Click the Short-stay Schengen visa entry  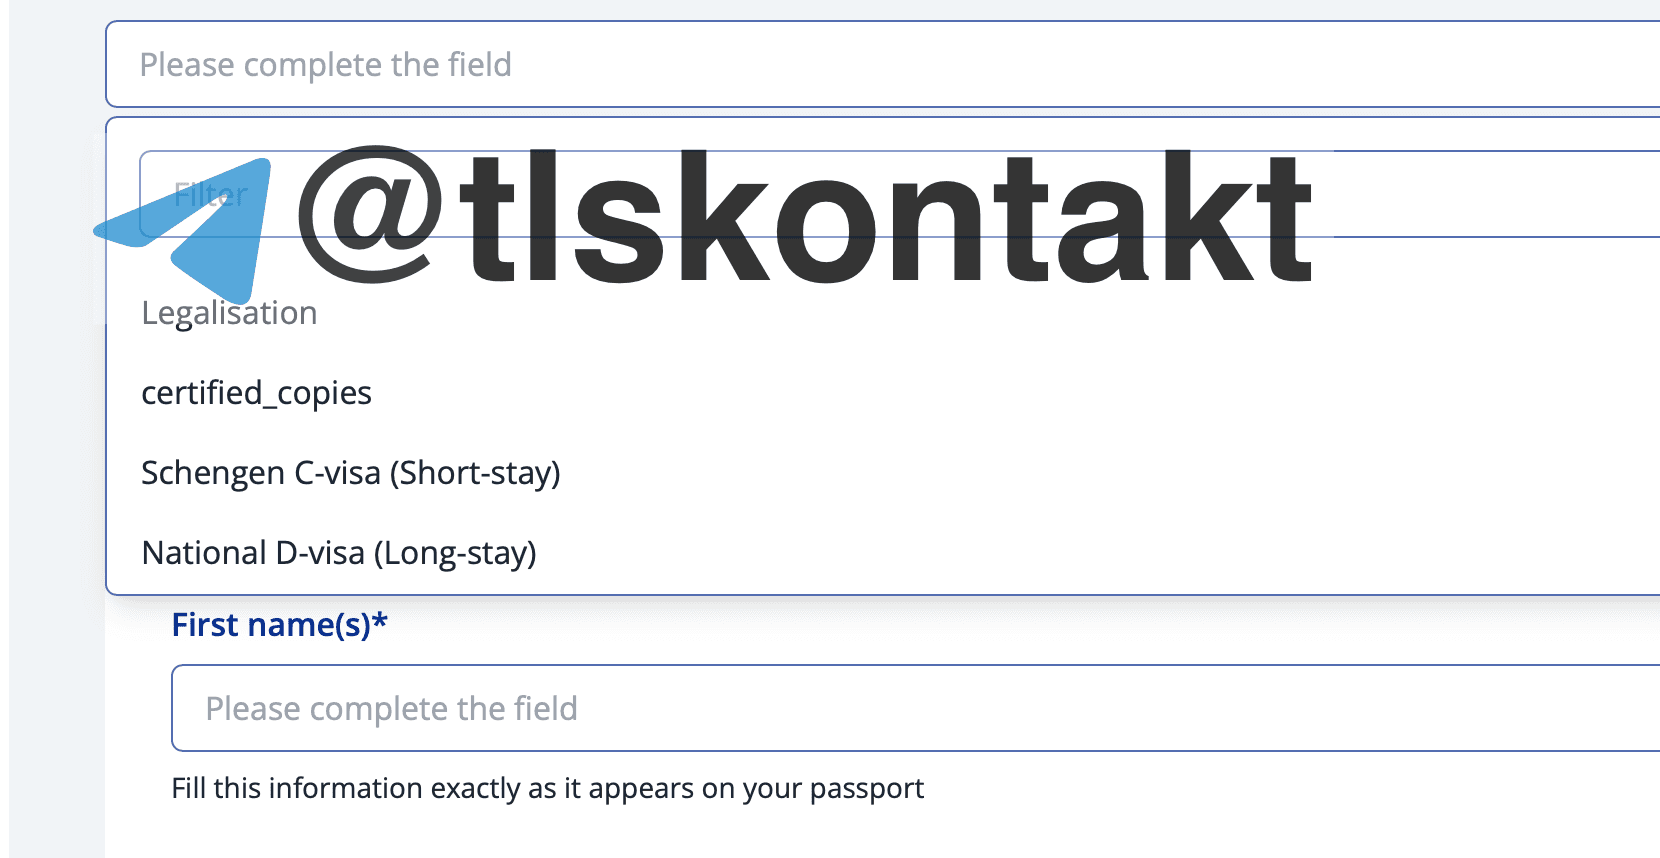point(350,473)
